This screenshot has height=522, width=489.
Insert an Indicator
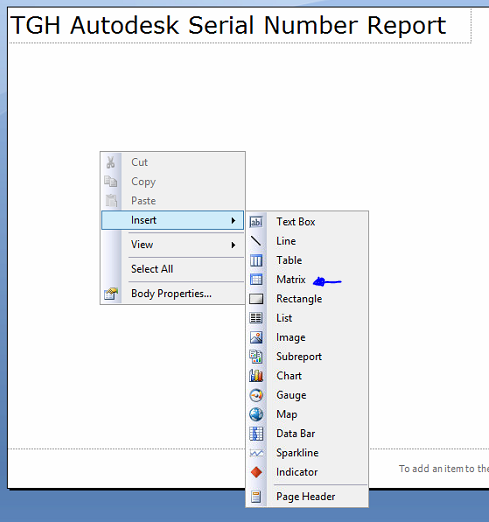307,472
